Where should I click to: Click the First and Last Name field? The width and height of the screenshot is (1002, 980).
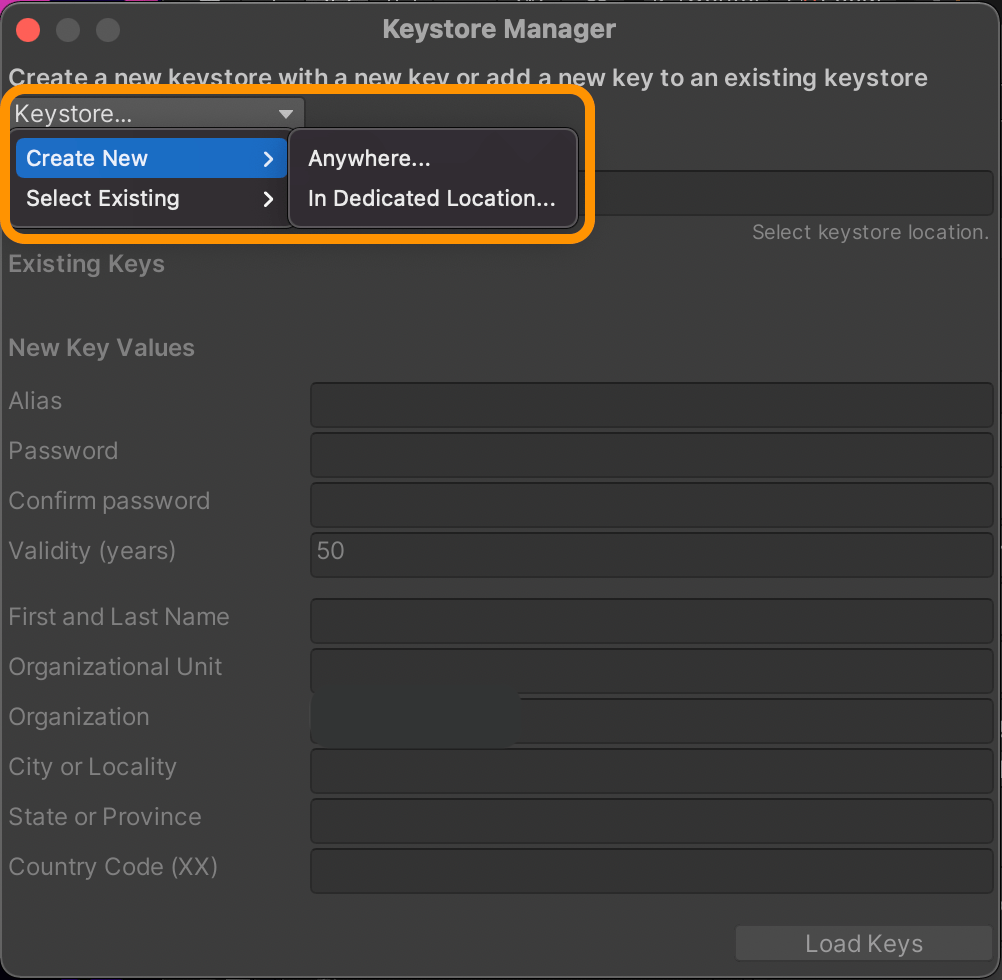(650, 620)
